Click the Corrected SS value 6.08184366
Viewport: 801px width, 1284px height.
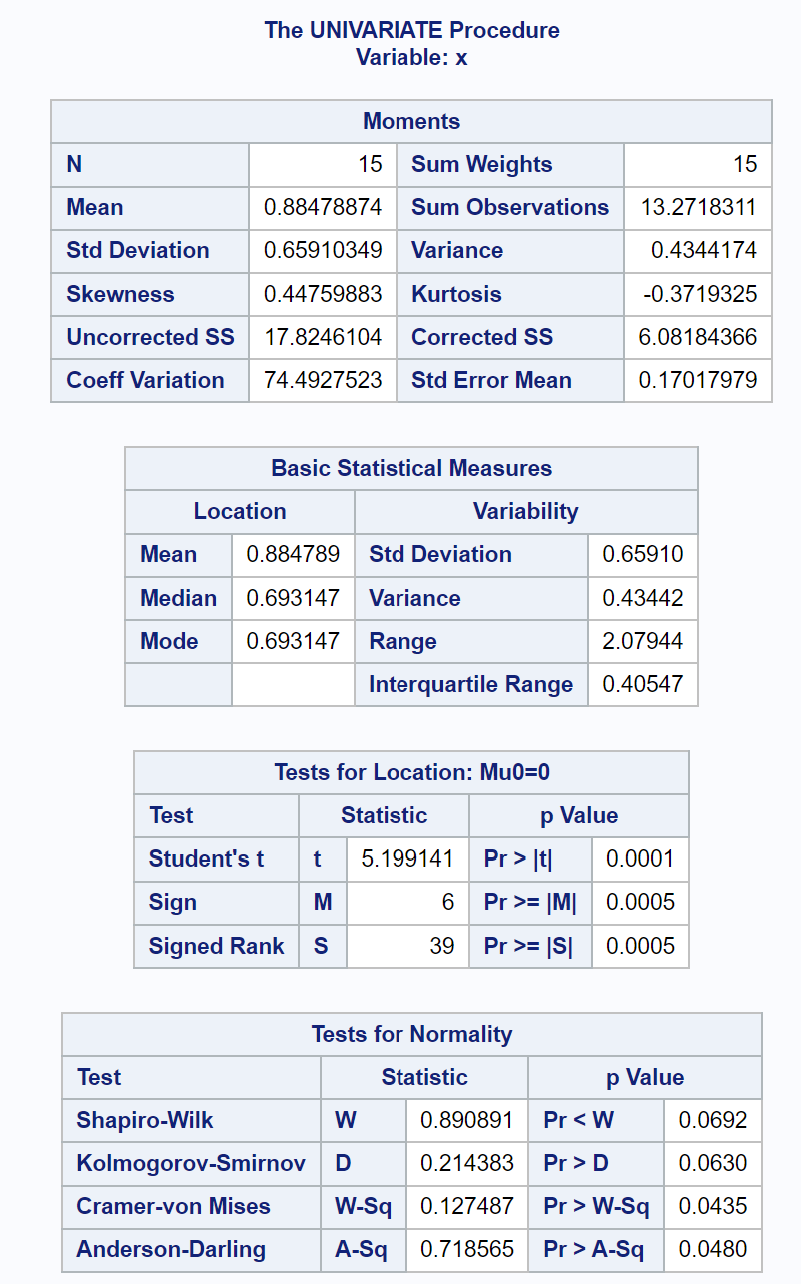click(698, 338)
